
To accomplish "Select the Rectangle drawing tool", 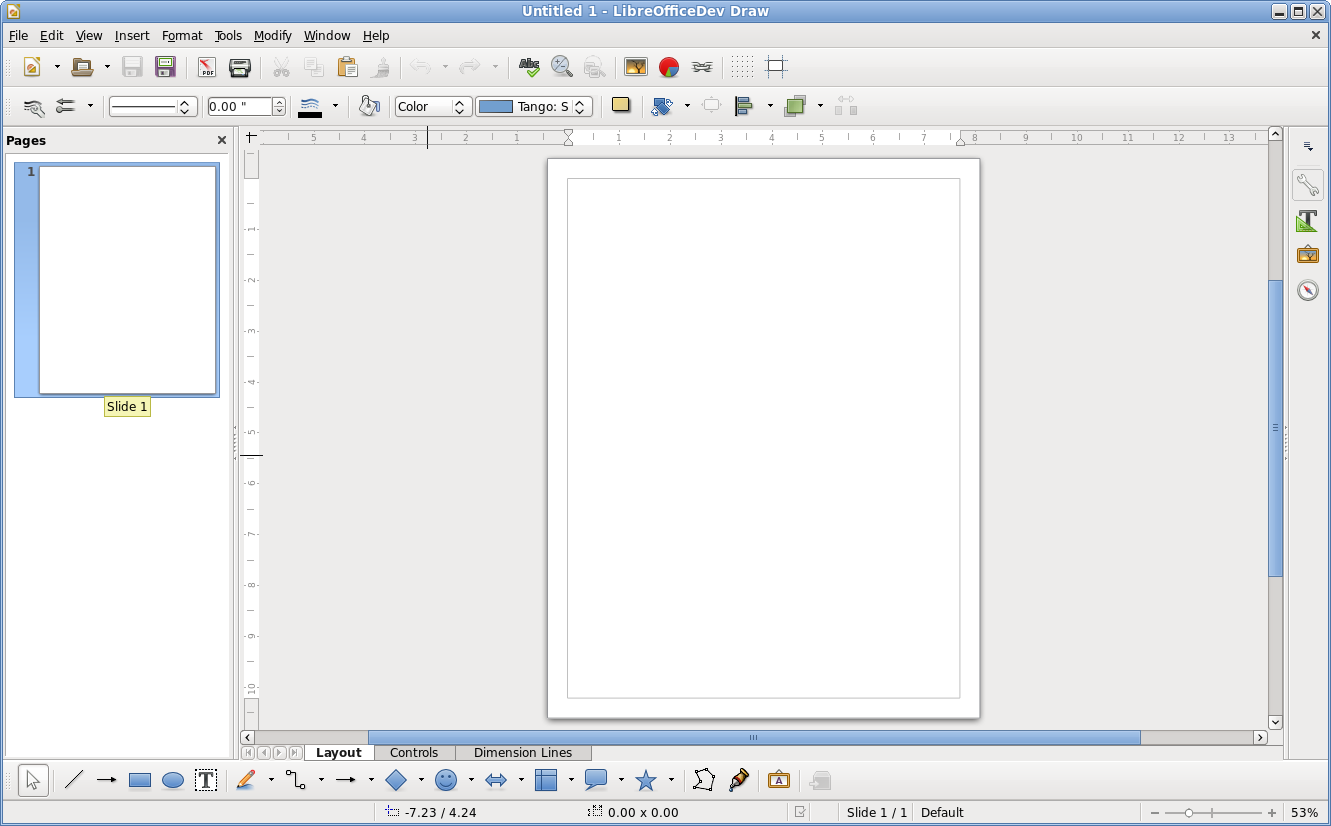I will click(x=140, y=781).
